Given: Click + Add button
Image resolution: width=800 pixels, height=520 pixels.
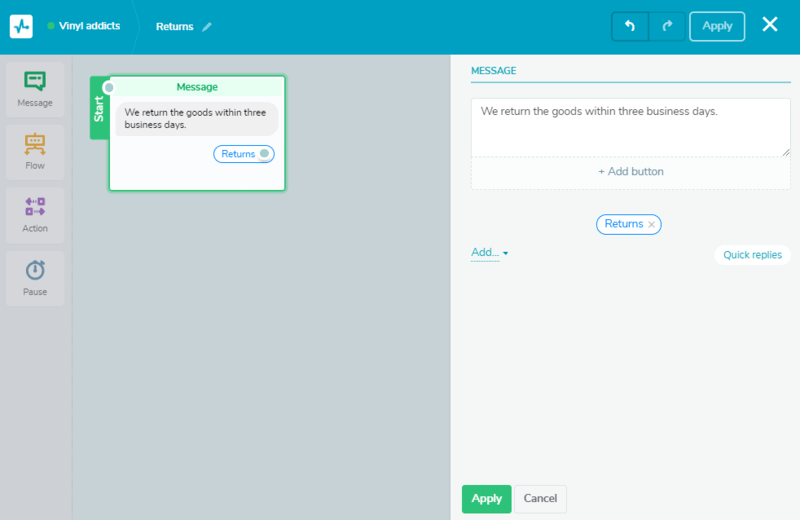Looking at the screenshot, I should [x=631, y=172].
